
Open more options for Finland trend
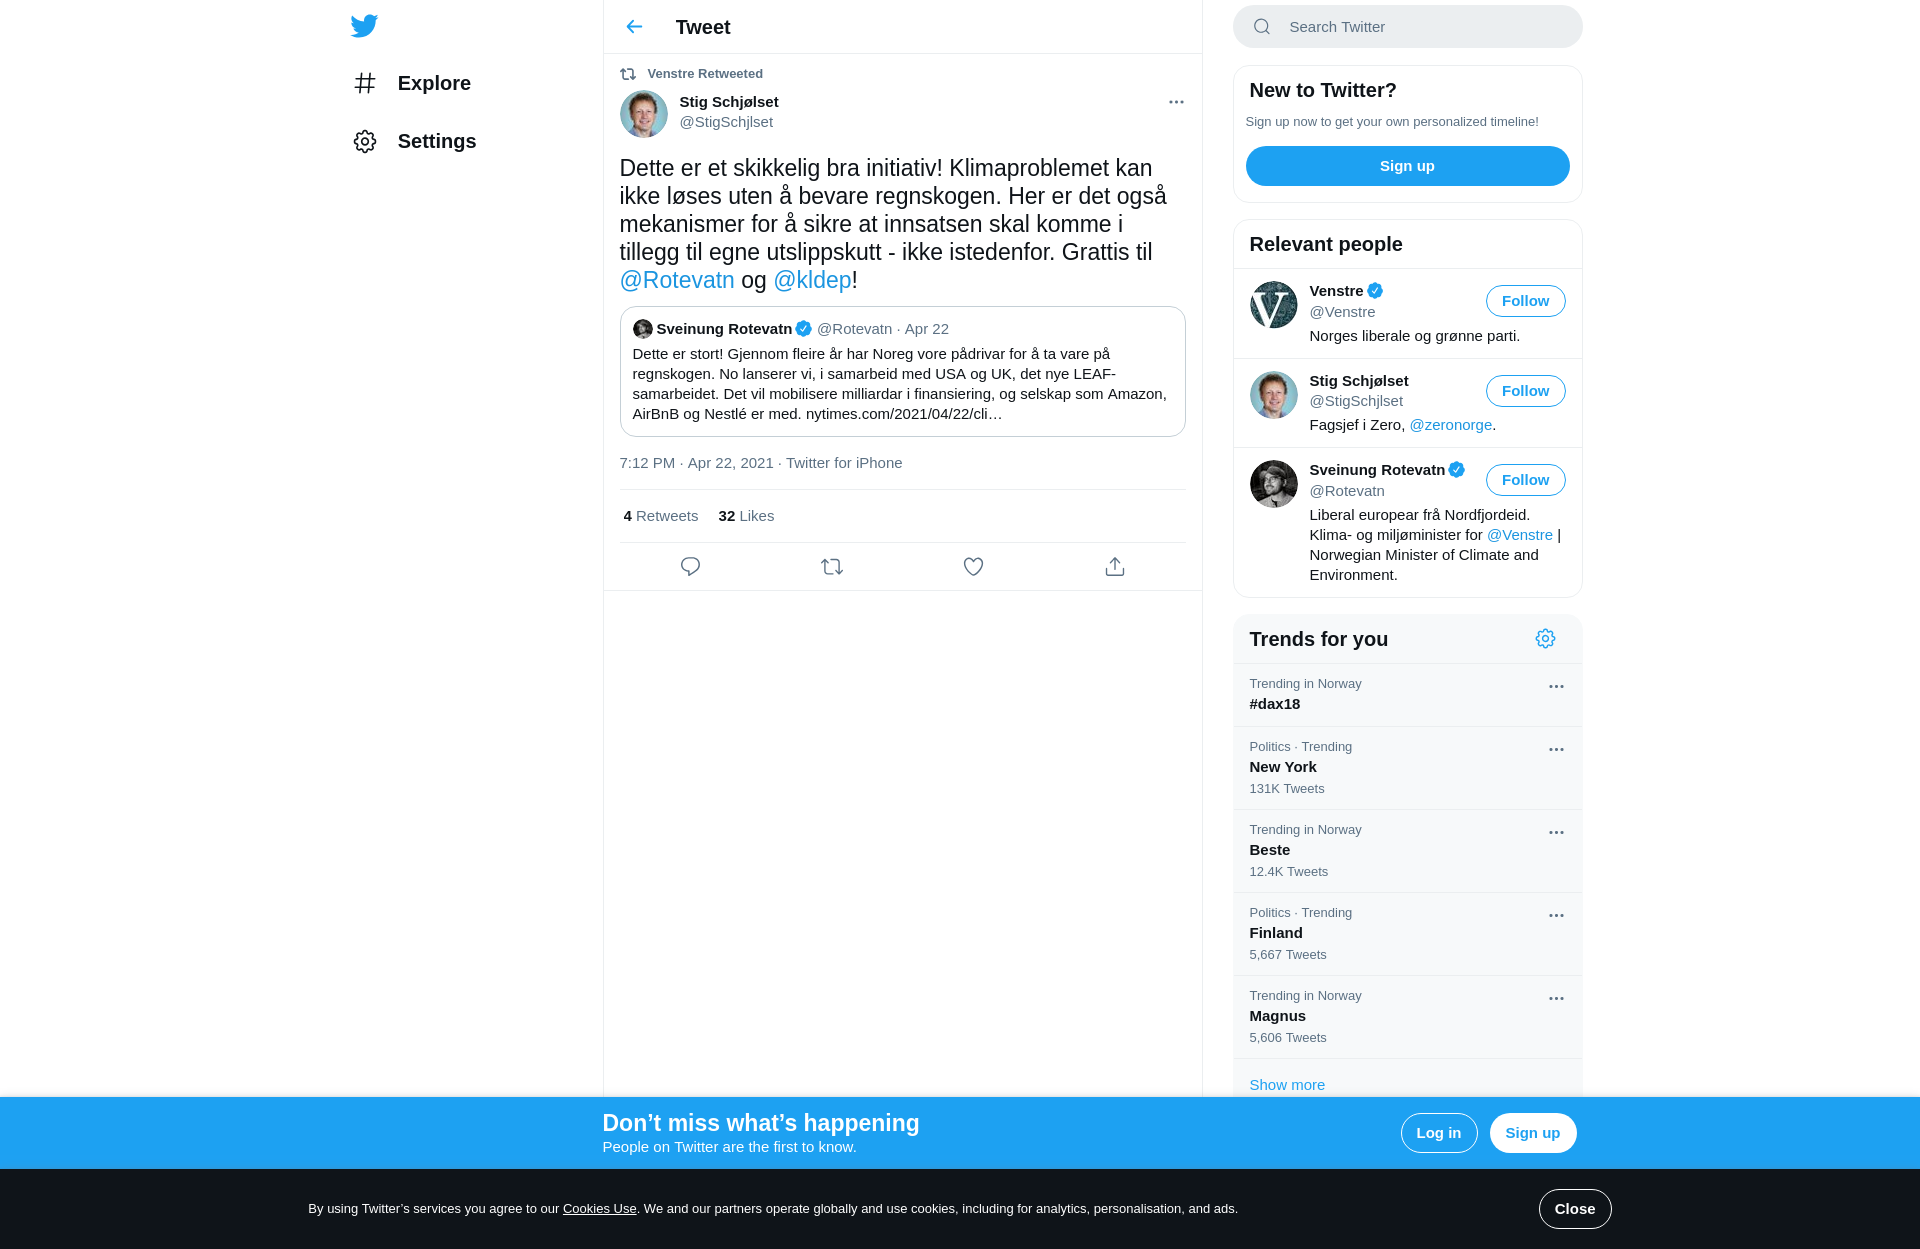[x=1556, y=916]
